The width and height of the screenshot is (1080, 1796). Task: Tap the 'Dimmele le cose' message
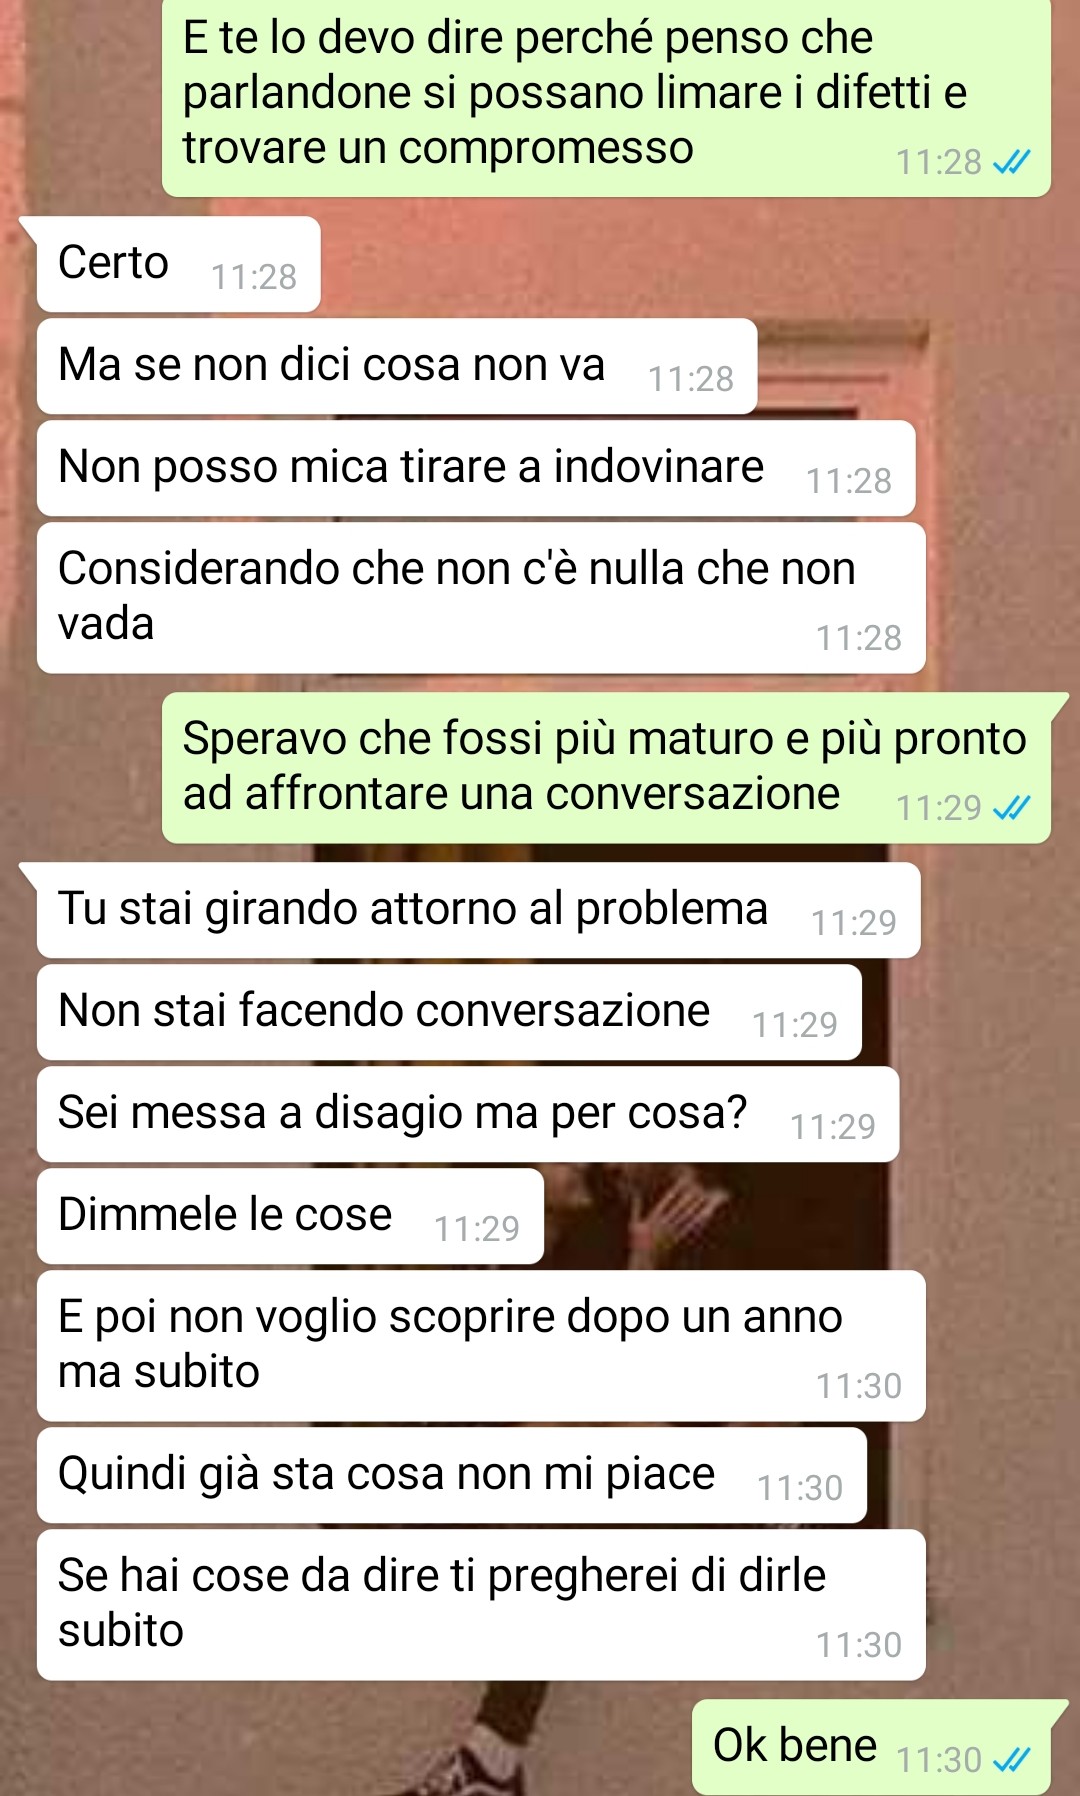(x=290, y=1216)
